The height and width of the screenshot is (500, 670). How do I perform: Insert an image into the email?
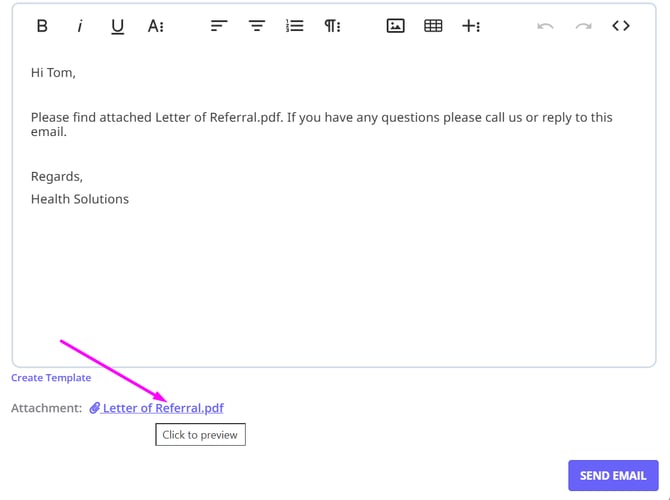point(395,26)
